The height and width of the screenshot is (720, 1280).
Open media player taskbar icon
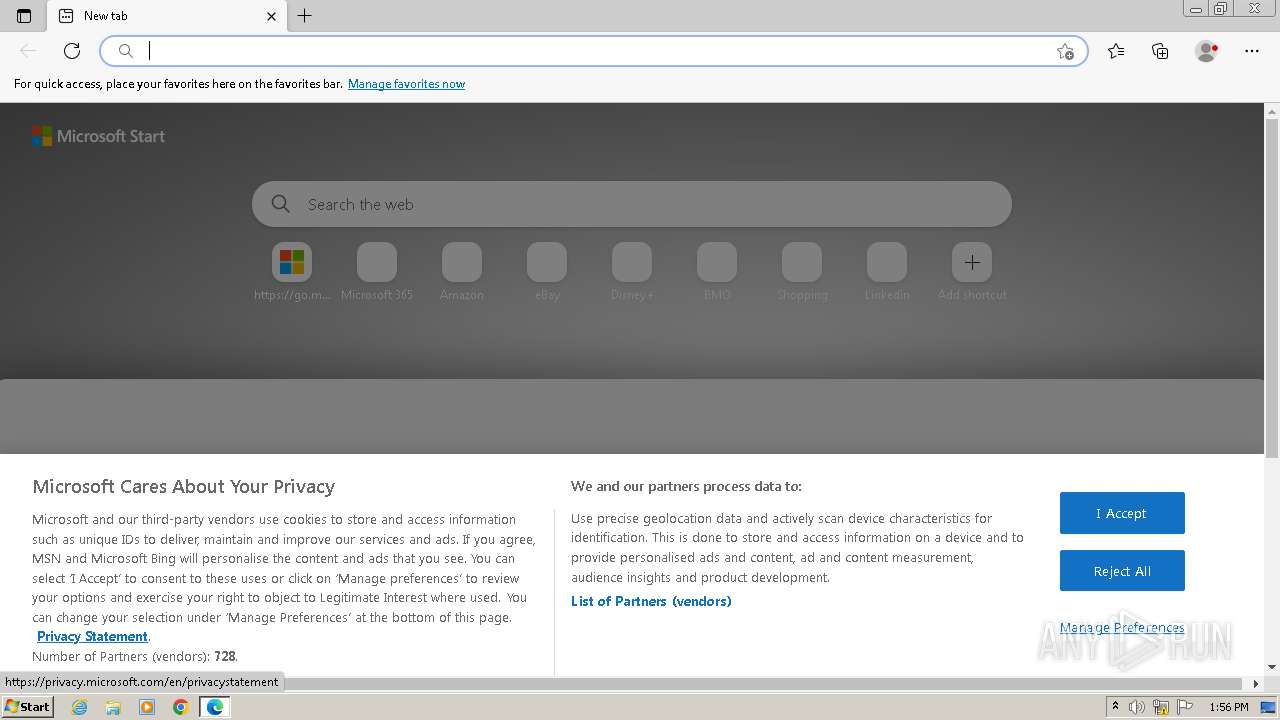click(147, 707)
